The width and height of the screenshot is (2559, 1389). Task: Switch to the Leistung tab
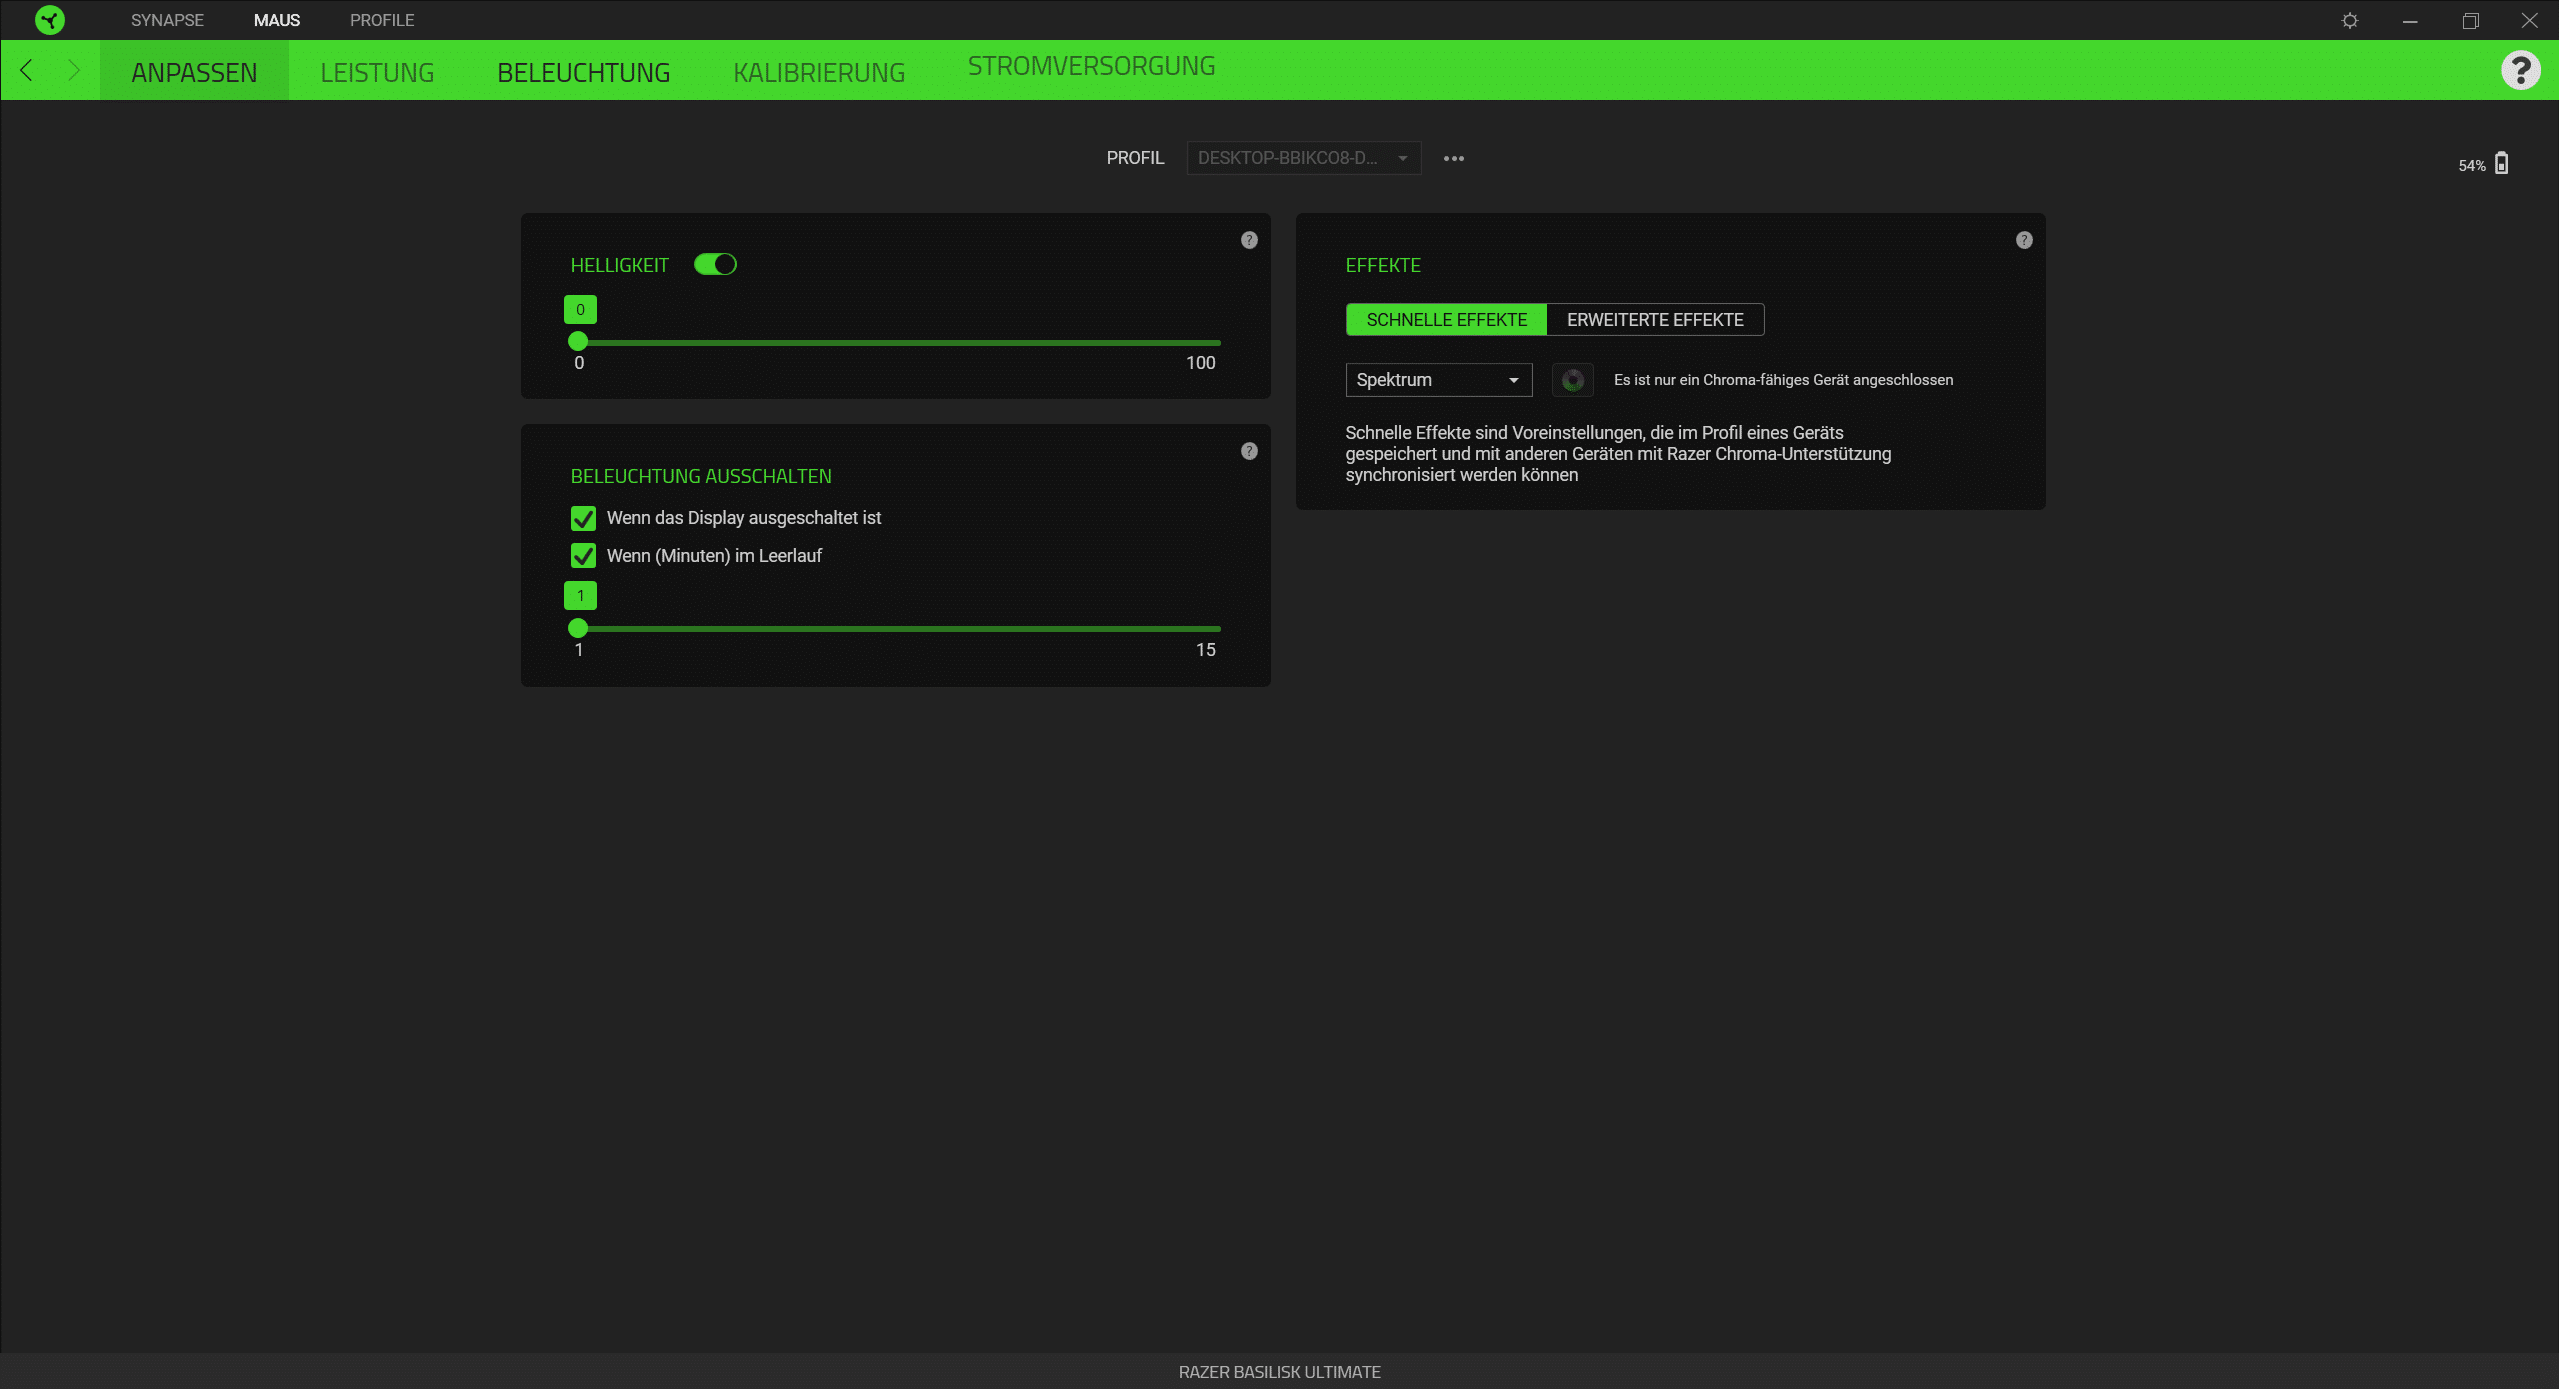tap(377, 72)
